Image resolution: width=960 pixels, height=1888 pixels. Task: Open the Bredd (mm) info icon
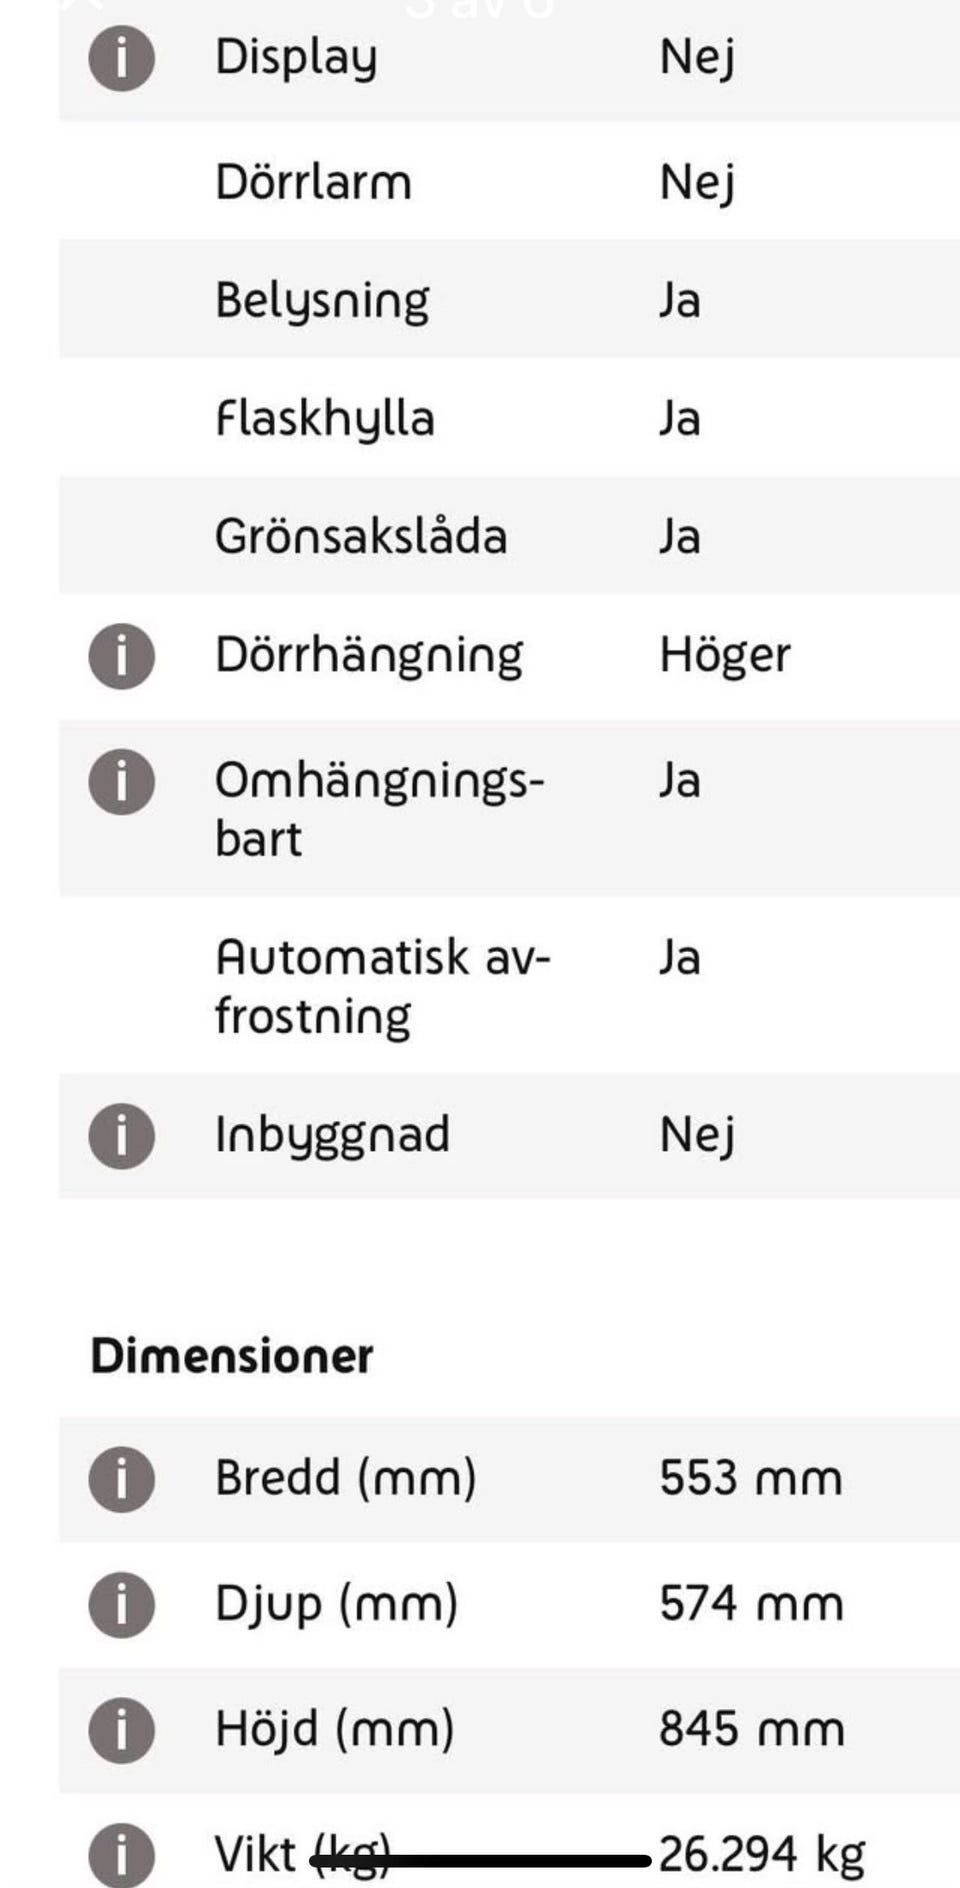121,1478
